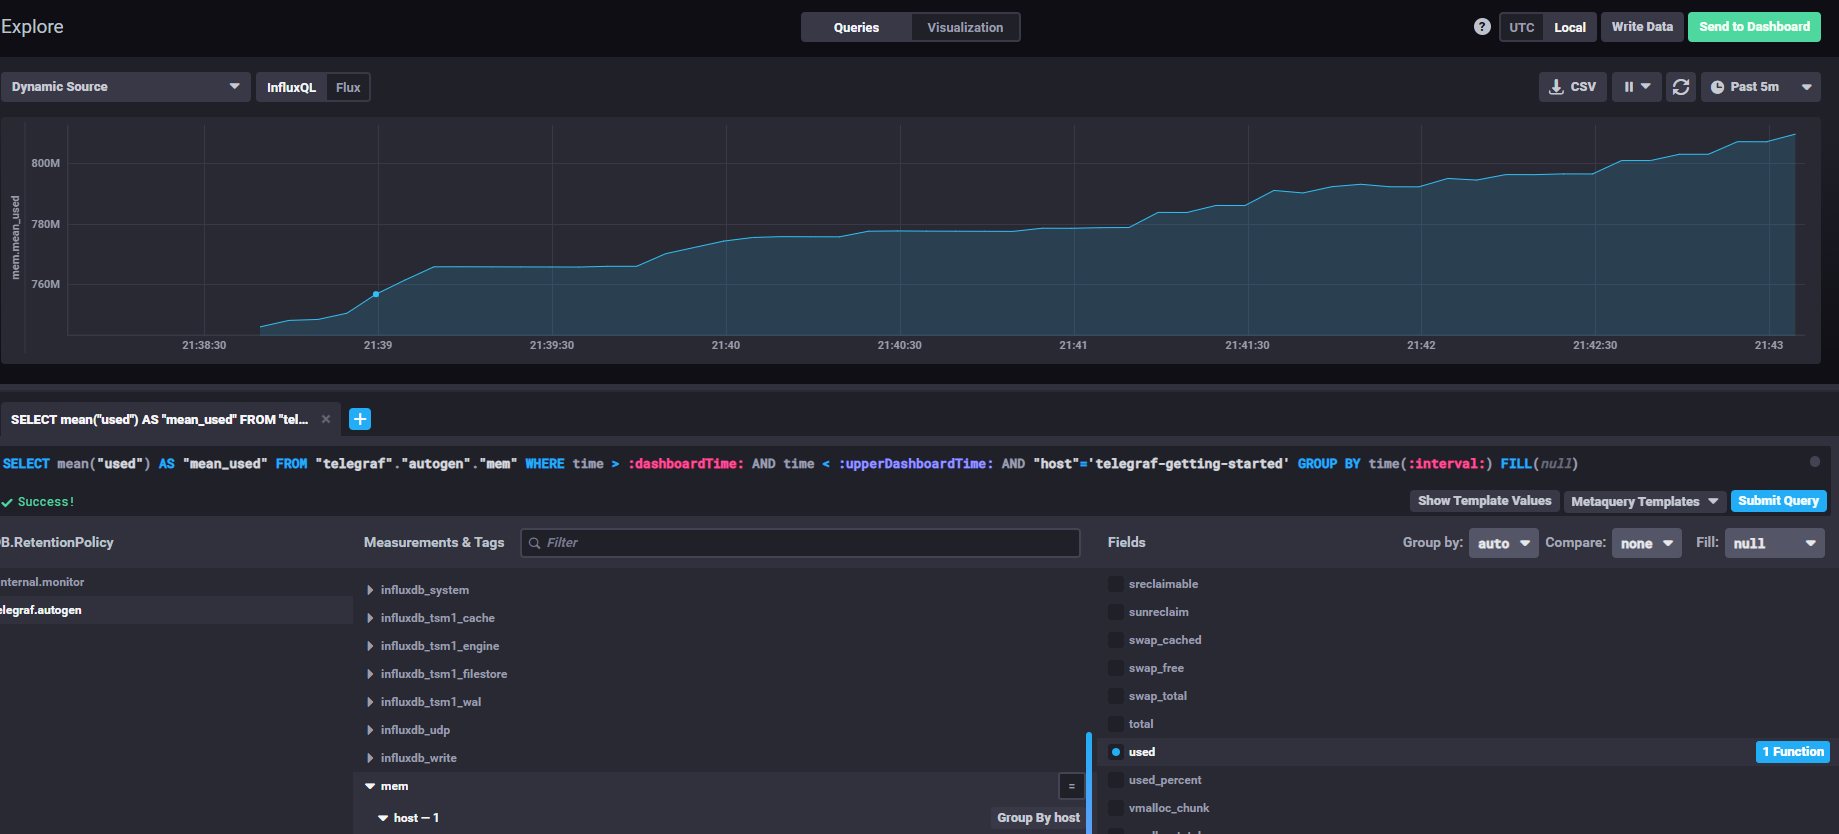Check the swap_total field
The height and width of the screenshot is (834, 1839).
pyautogui.click(x=1116, y=696)
